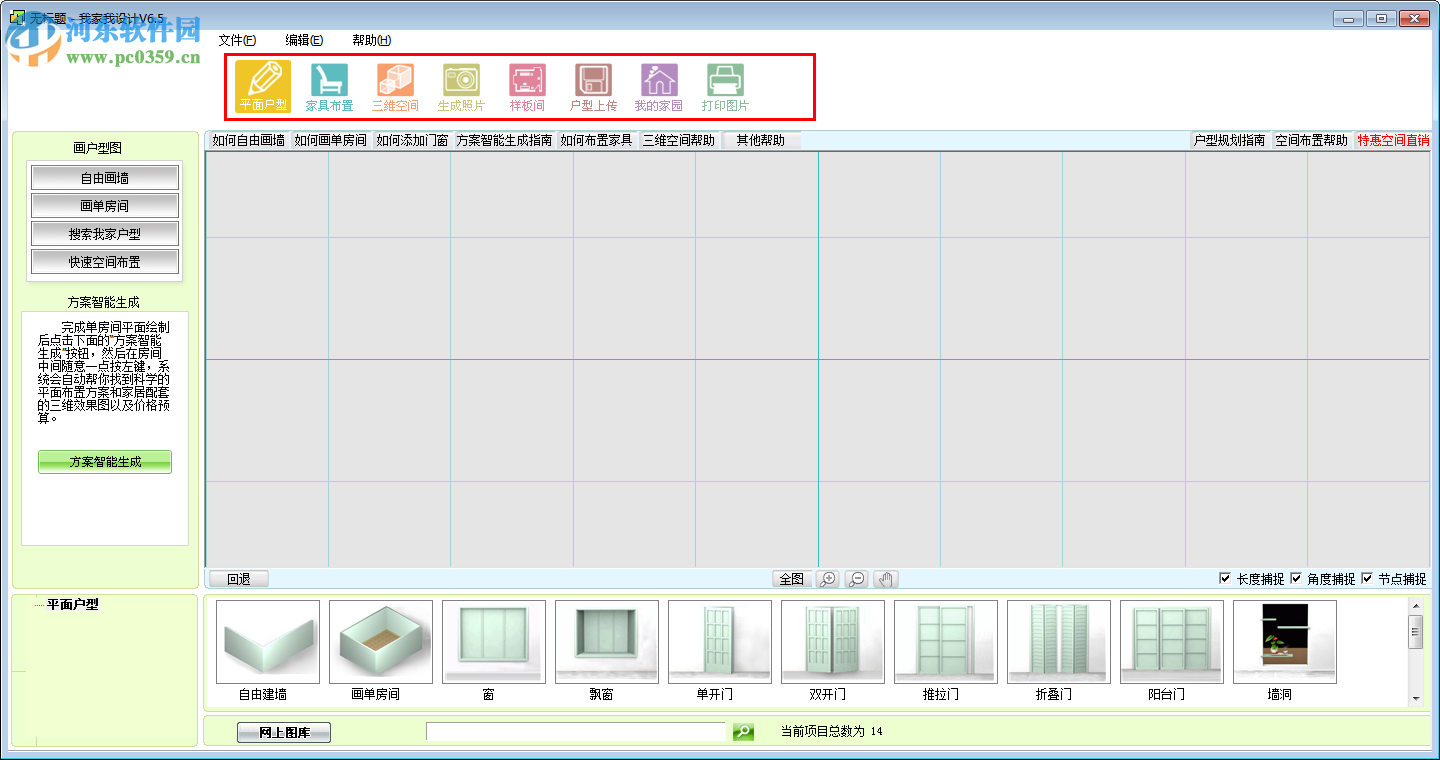Open the 帮助 menu

(371, 40)
